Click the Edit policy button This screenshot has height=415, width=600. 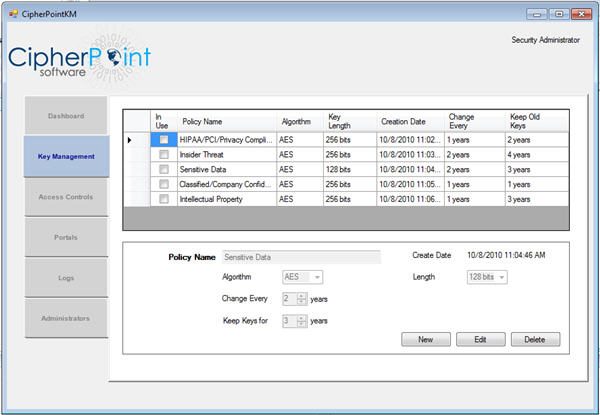[x=481, y=339]
